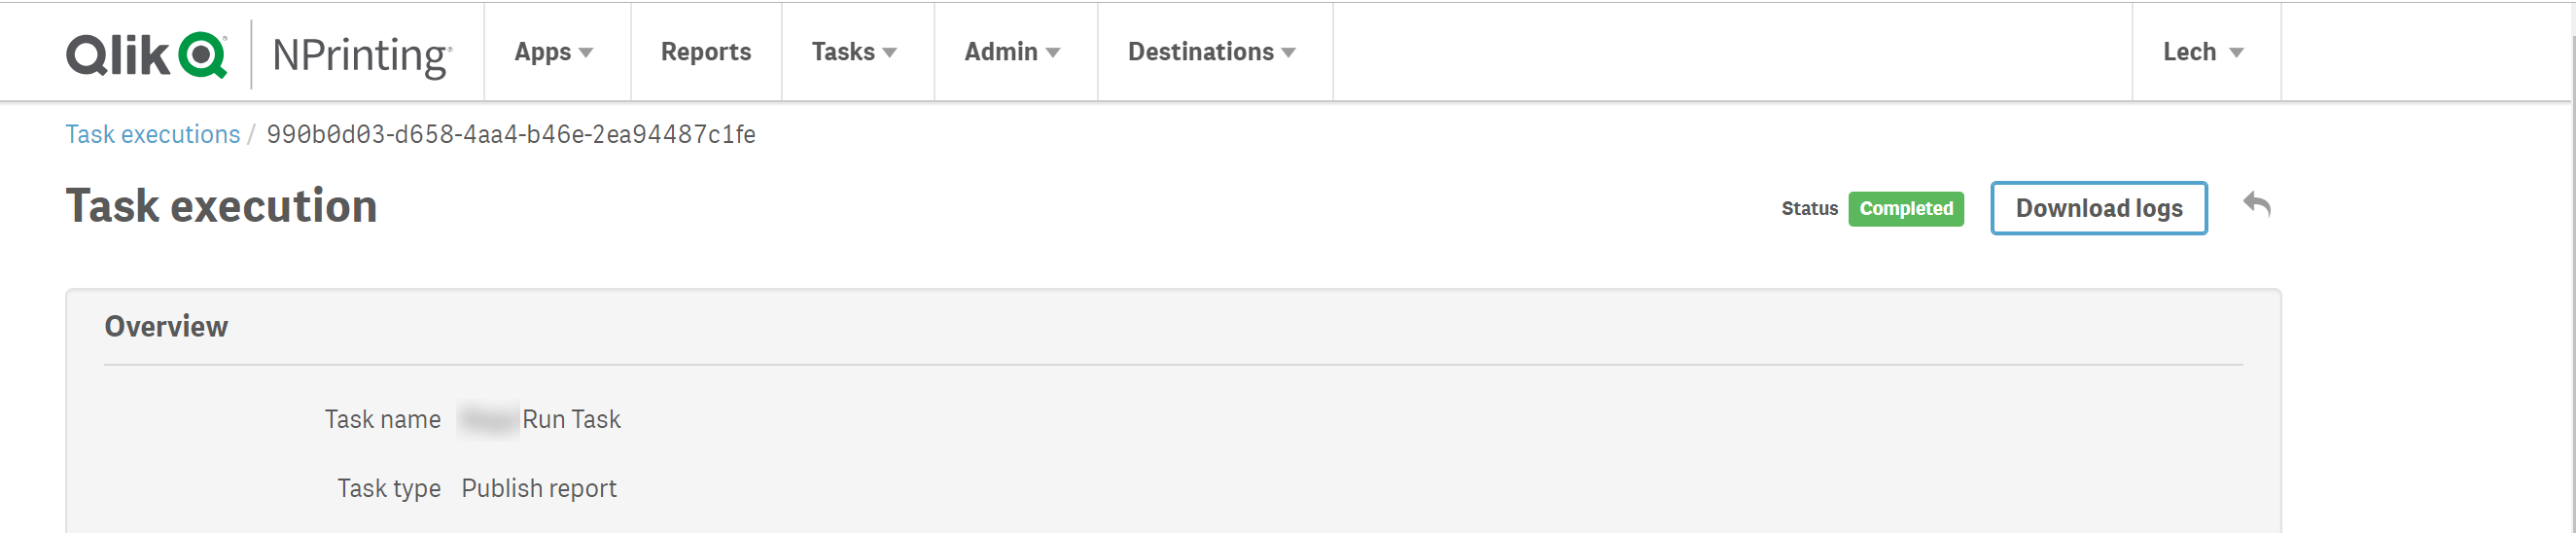The width and height of the screenshot is (2576, 533).
Task: Click the Run Task name value
Action: pos(571,420)
